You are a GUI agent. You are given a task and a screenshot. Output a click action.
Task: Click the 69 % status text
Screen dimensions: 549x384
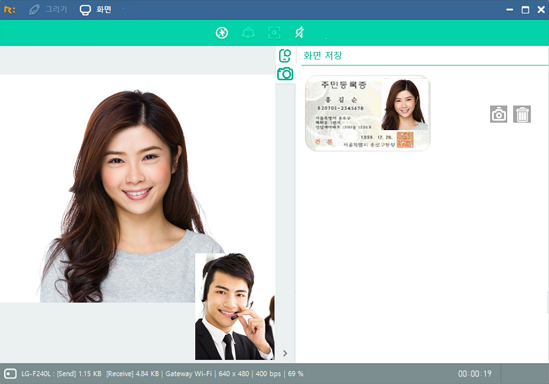pos(296,374)
